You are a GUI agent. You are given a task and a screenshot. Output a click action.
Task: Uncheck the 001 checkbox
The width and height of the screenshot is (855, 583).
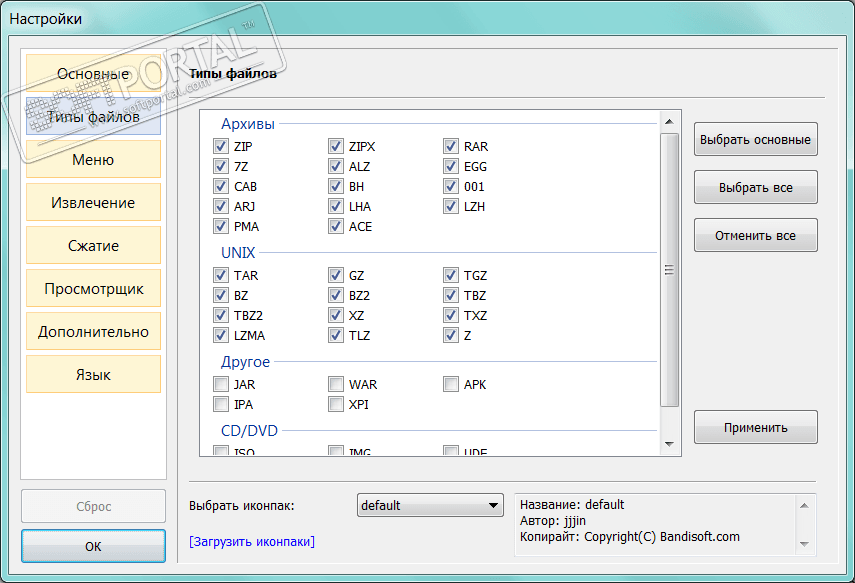click(x=451, y=187)
